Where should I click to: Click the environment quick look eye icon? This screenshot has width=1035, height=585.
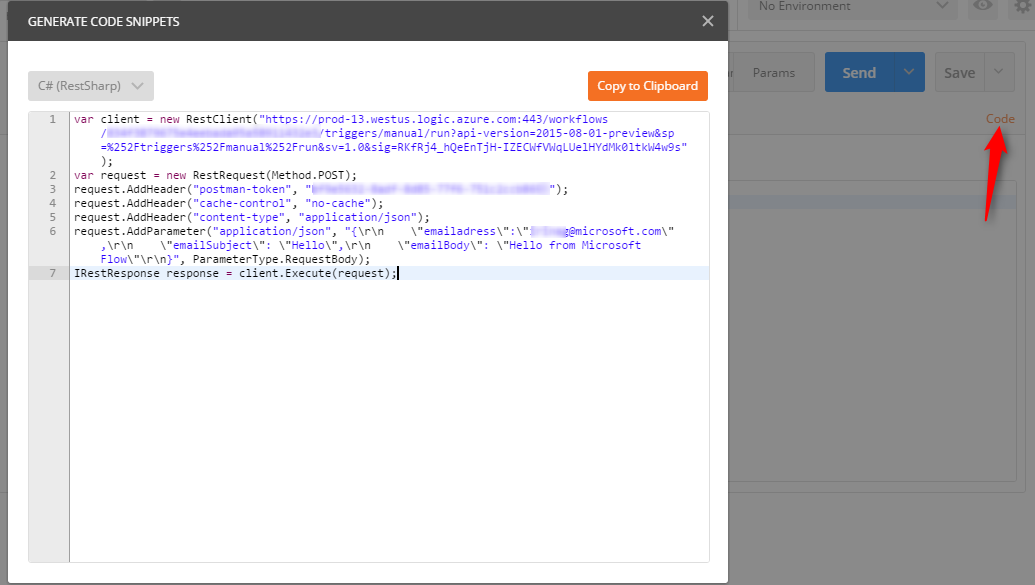click(x=983, y=7)
